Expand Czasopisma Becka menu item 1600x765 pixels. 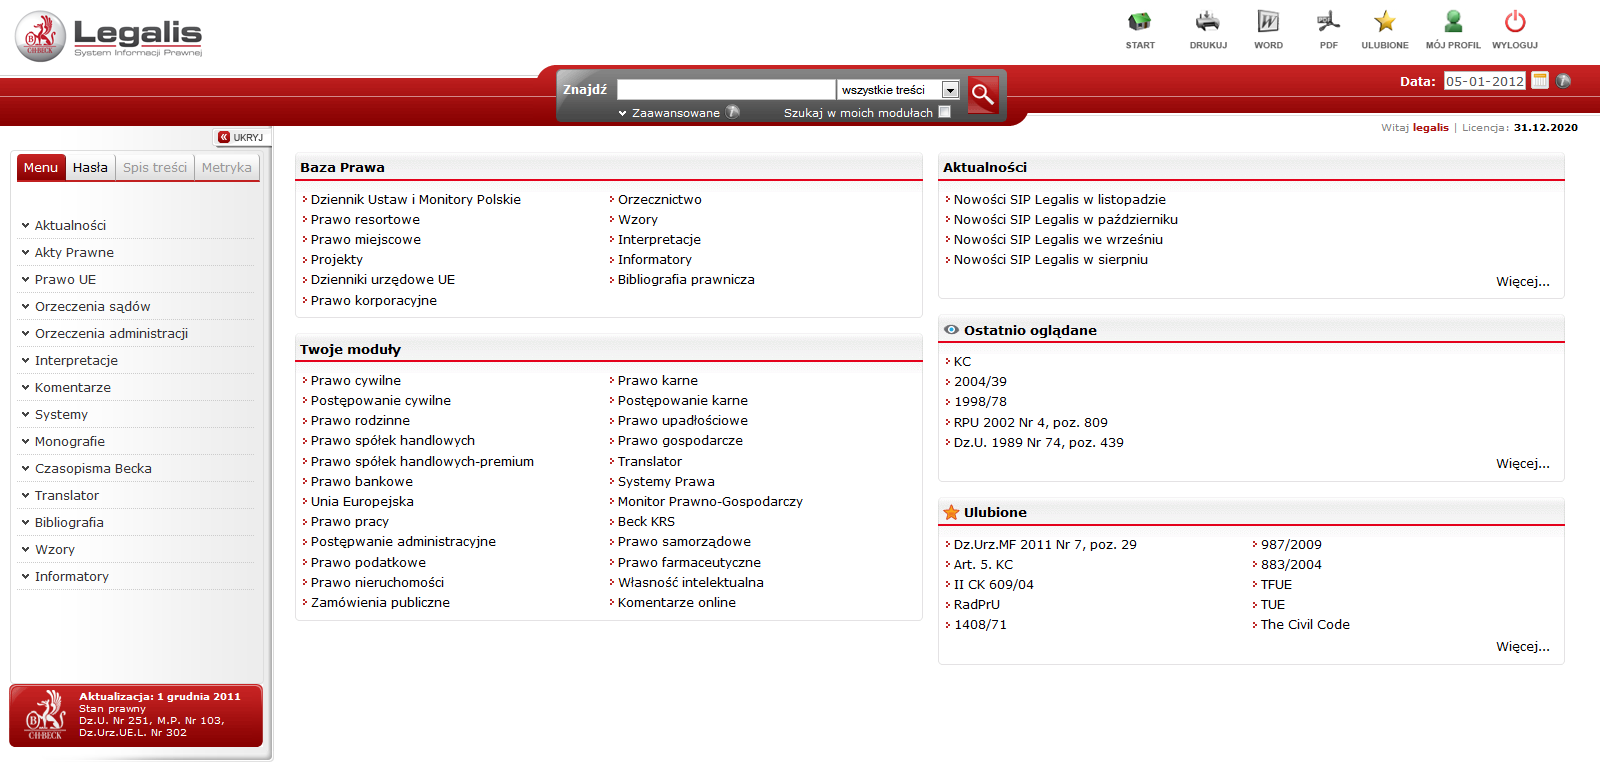[x=93, y=469]
